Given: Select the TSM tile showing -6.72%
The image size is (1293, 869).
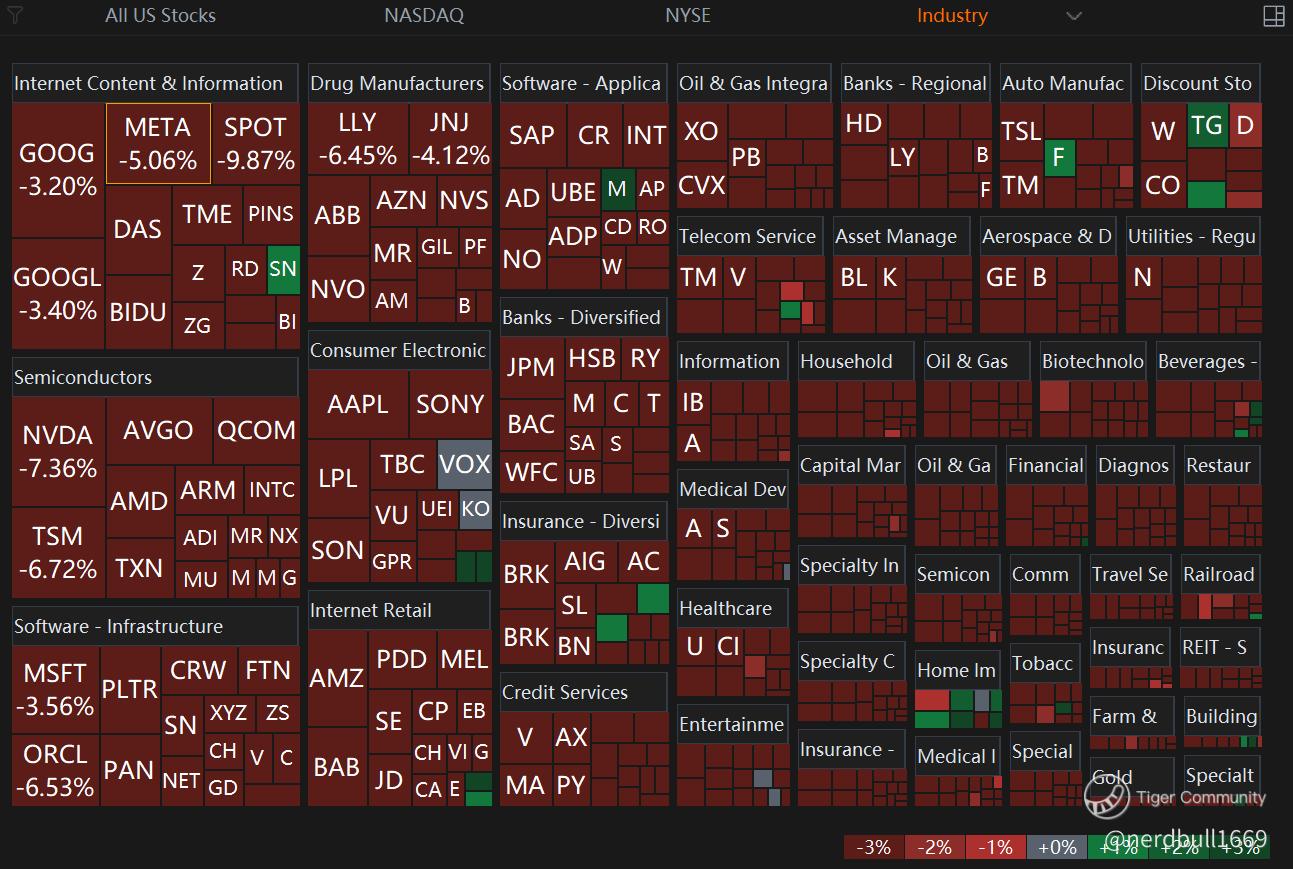Looking at the screenshot, I should [x=58, y=552].
